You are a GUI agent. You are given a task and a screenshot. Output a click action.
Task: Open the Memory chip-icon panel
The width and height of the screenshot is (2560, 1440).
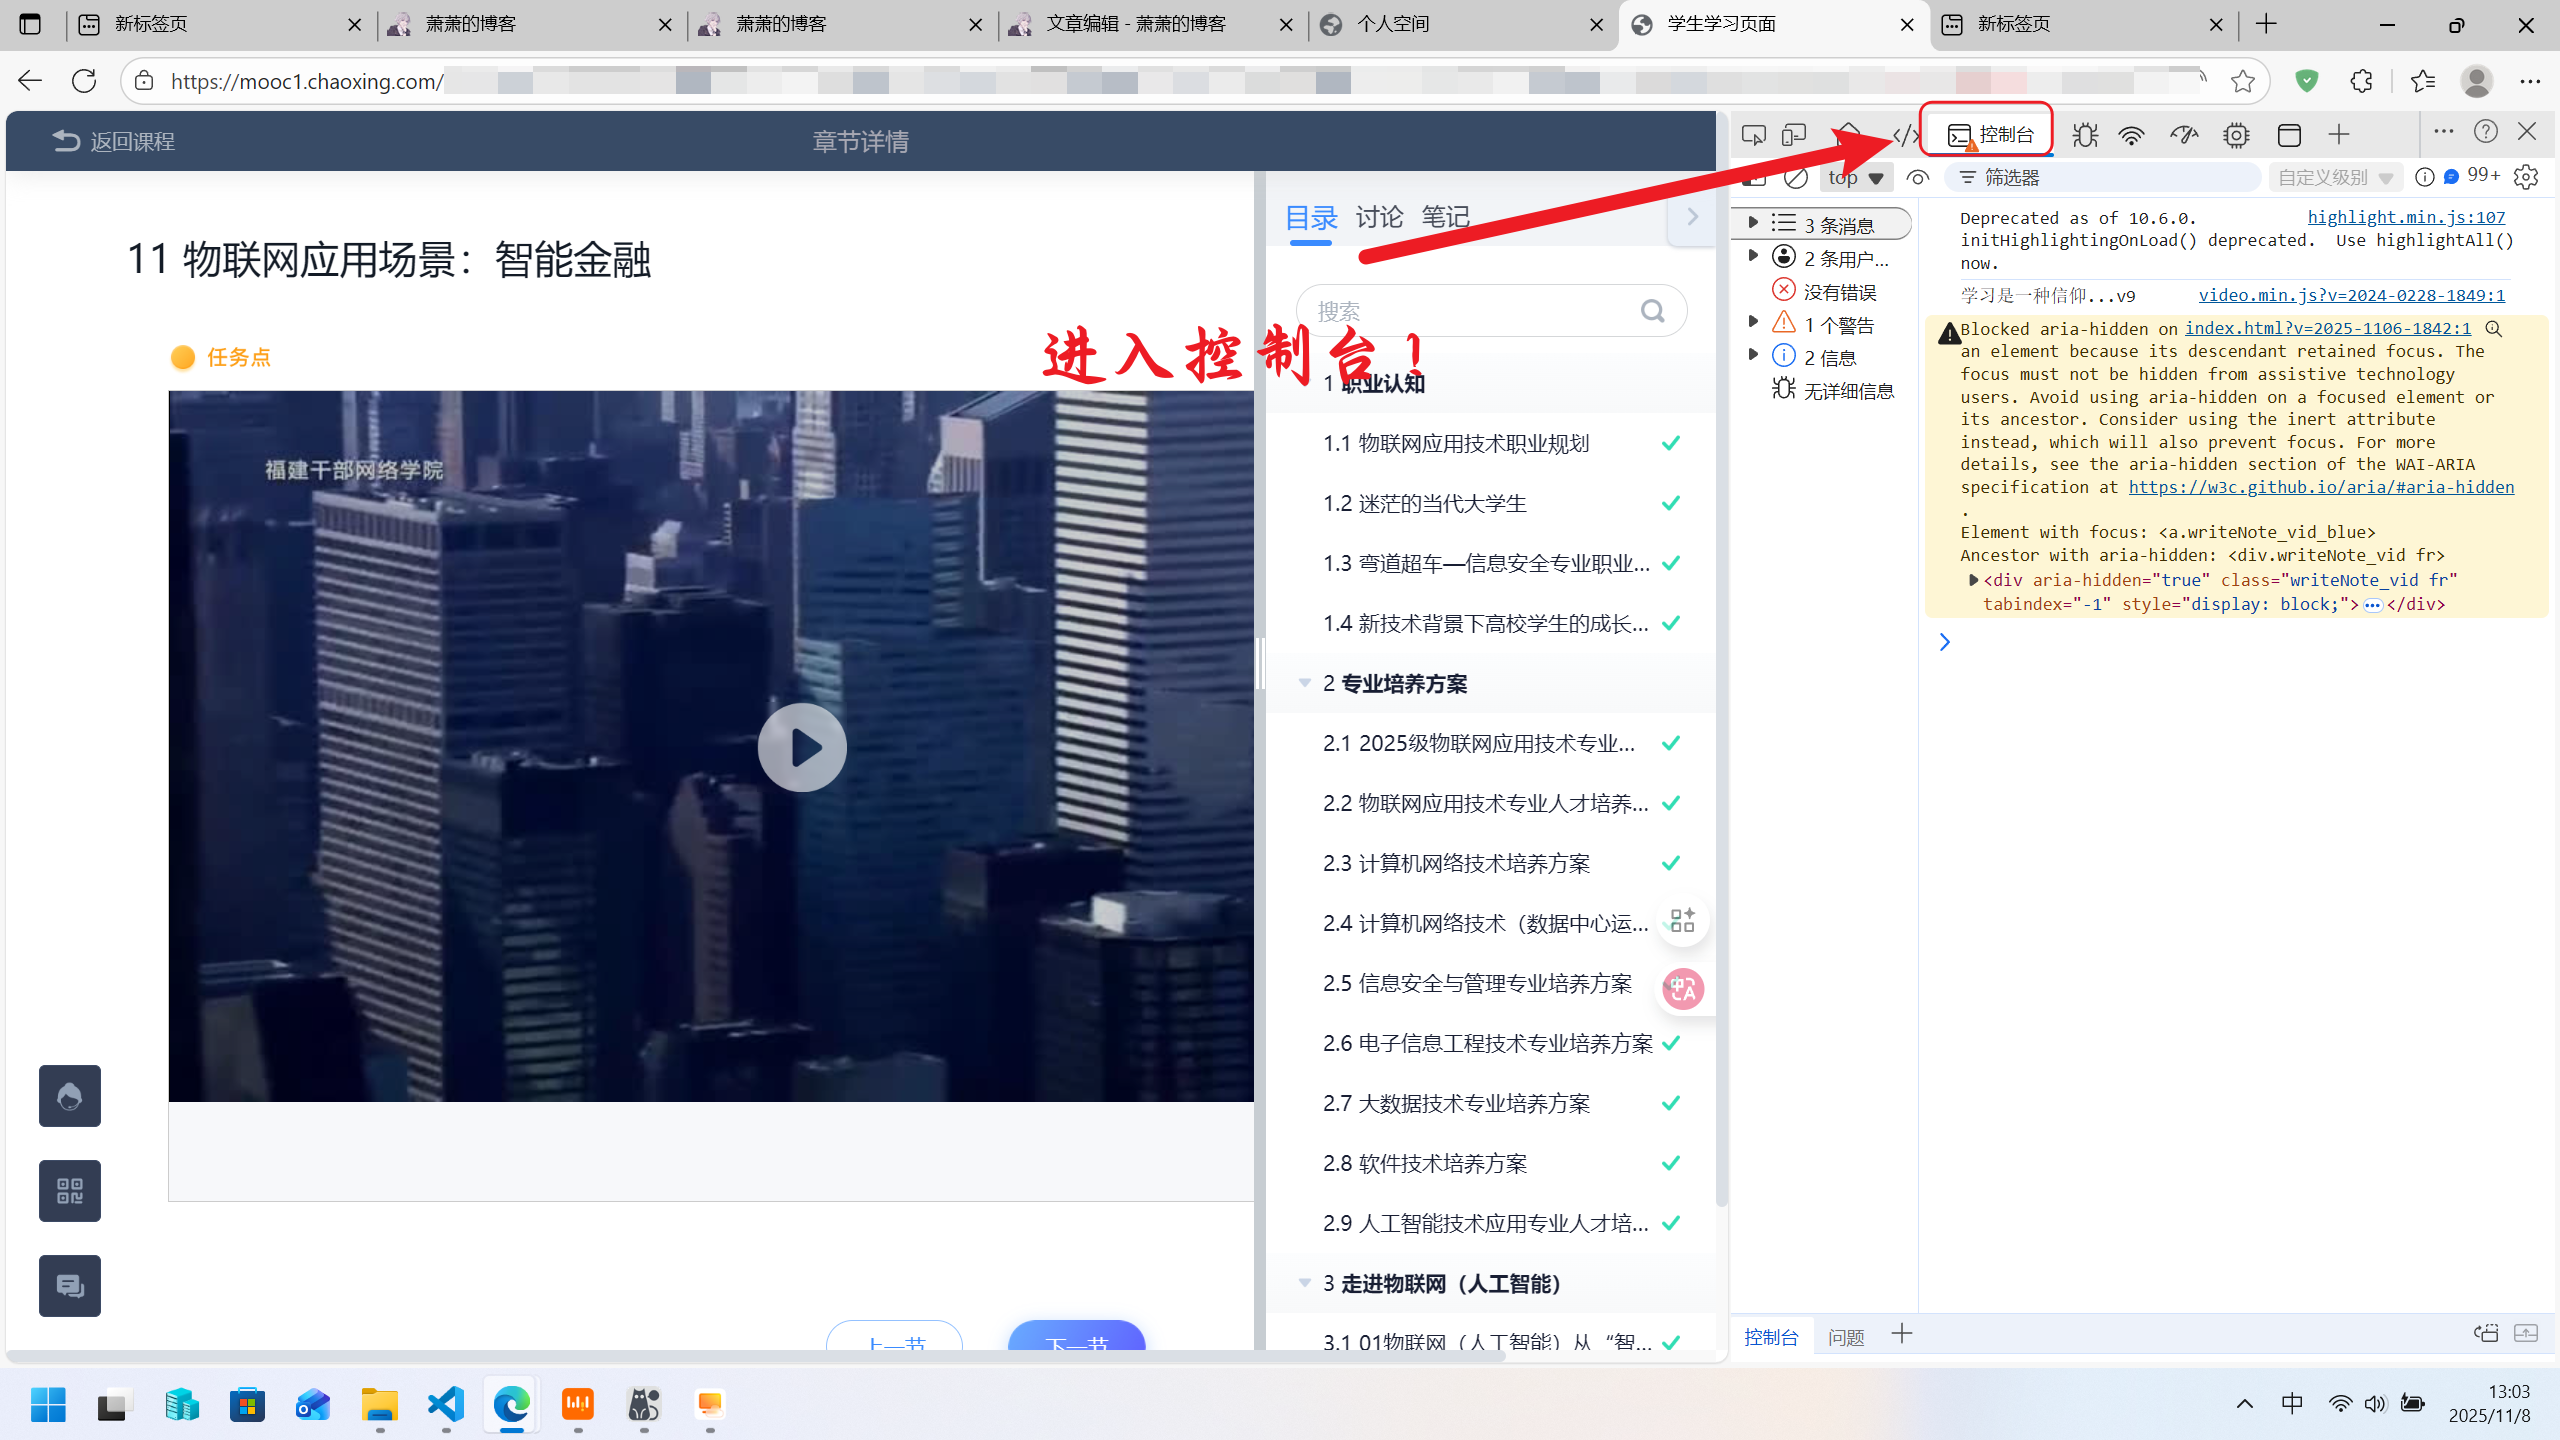[2236, 135]
